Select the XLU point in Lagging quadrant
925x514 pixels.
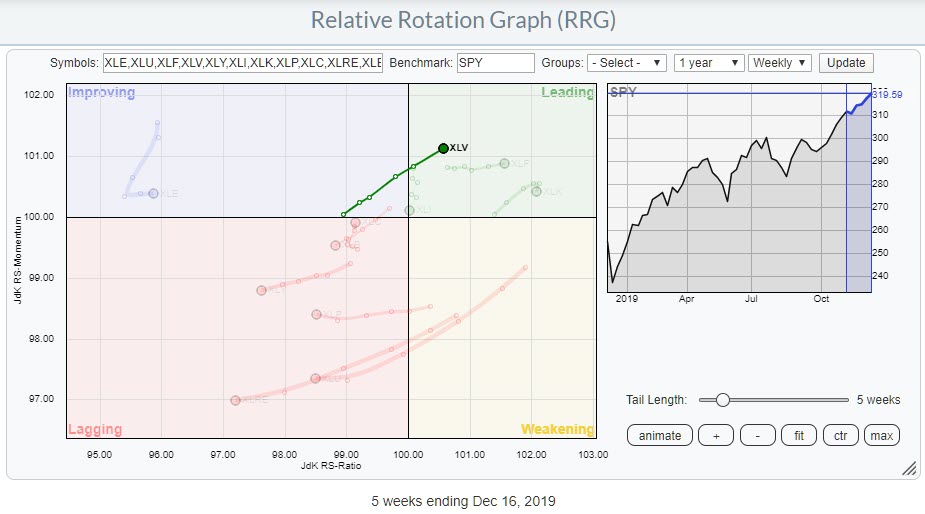316,378
